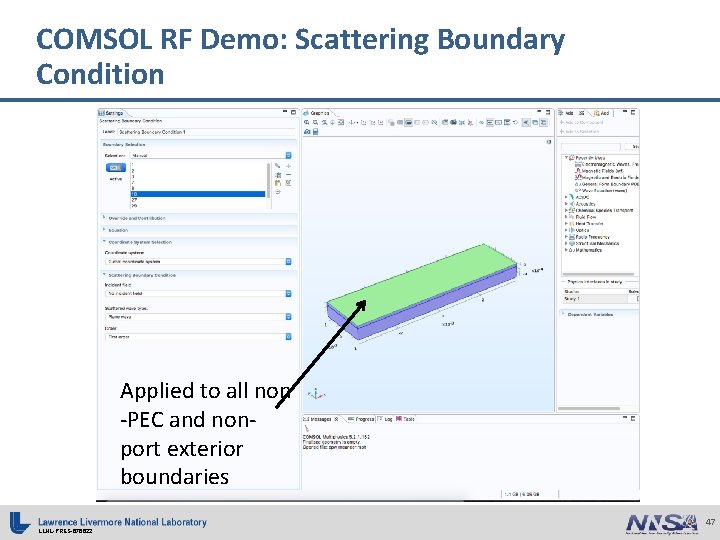The width and height of the screenshot is (720, 540).
Task: Select boundary 10 in selection list
Action: click(198, 194)
